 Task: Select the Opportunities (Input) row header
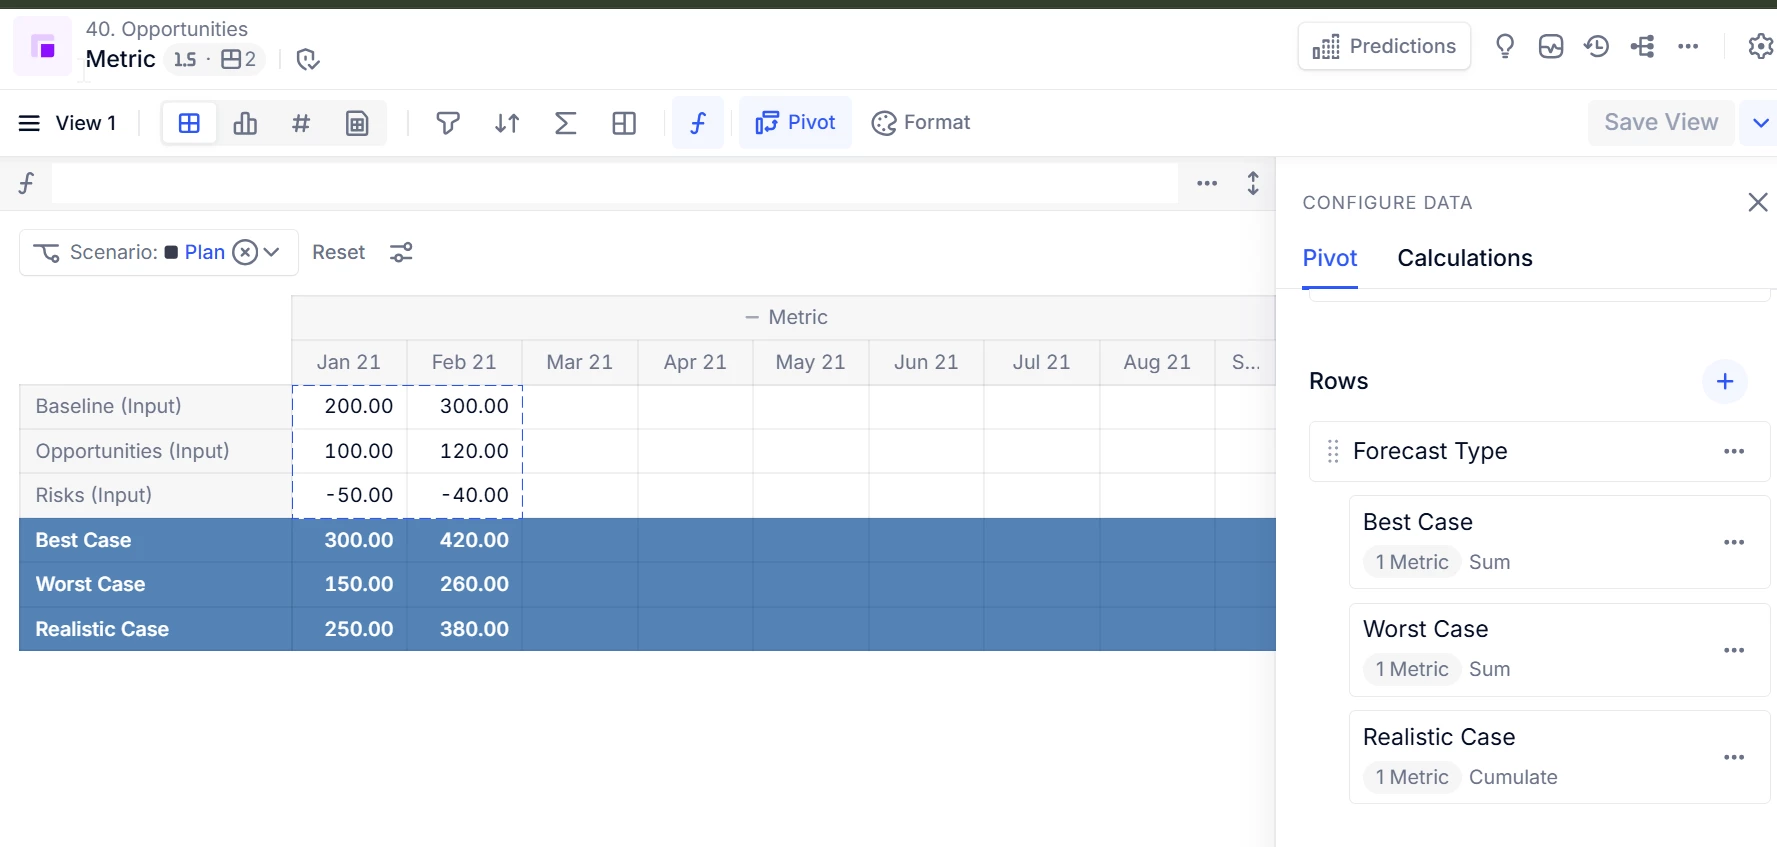(155, 451)
